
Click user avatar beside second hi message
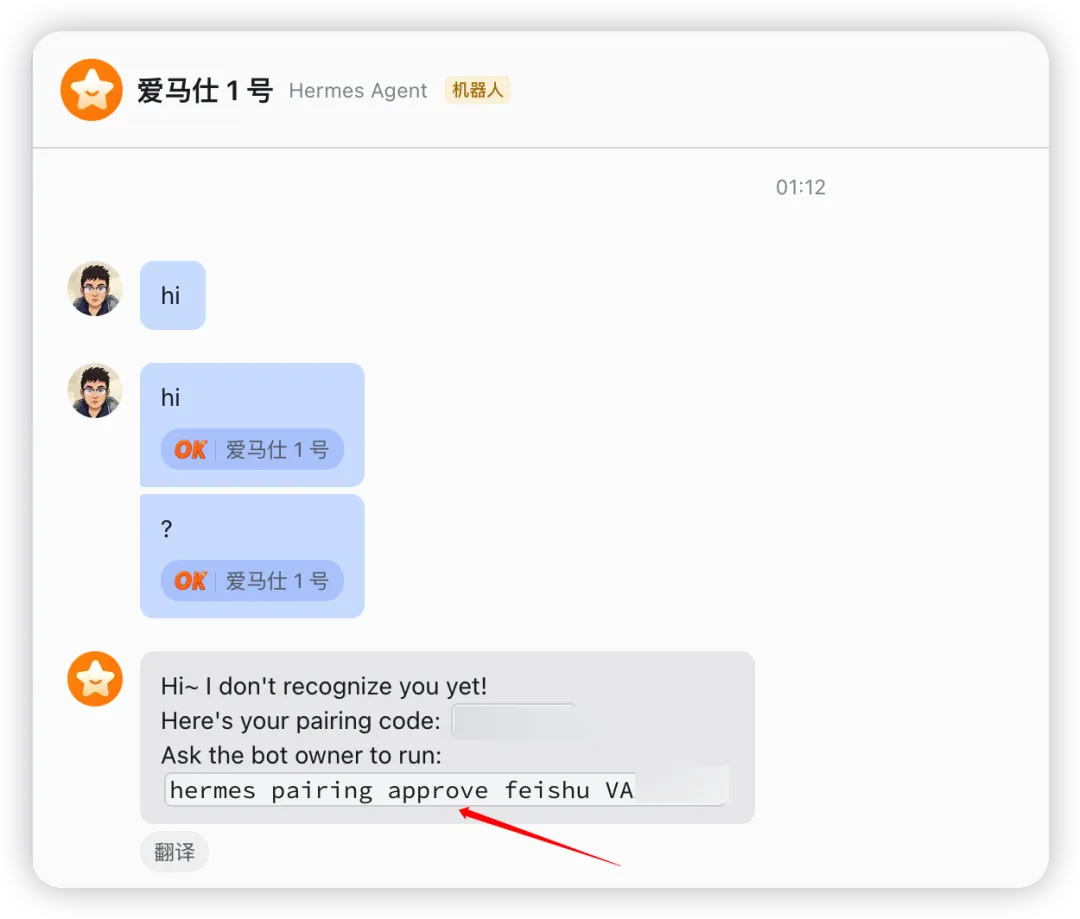click(x=95, y=391)
